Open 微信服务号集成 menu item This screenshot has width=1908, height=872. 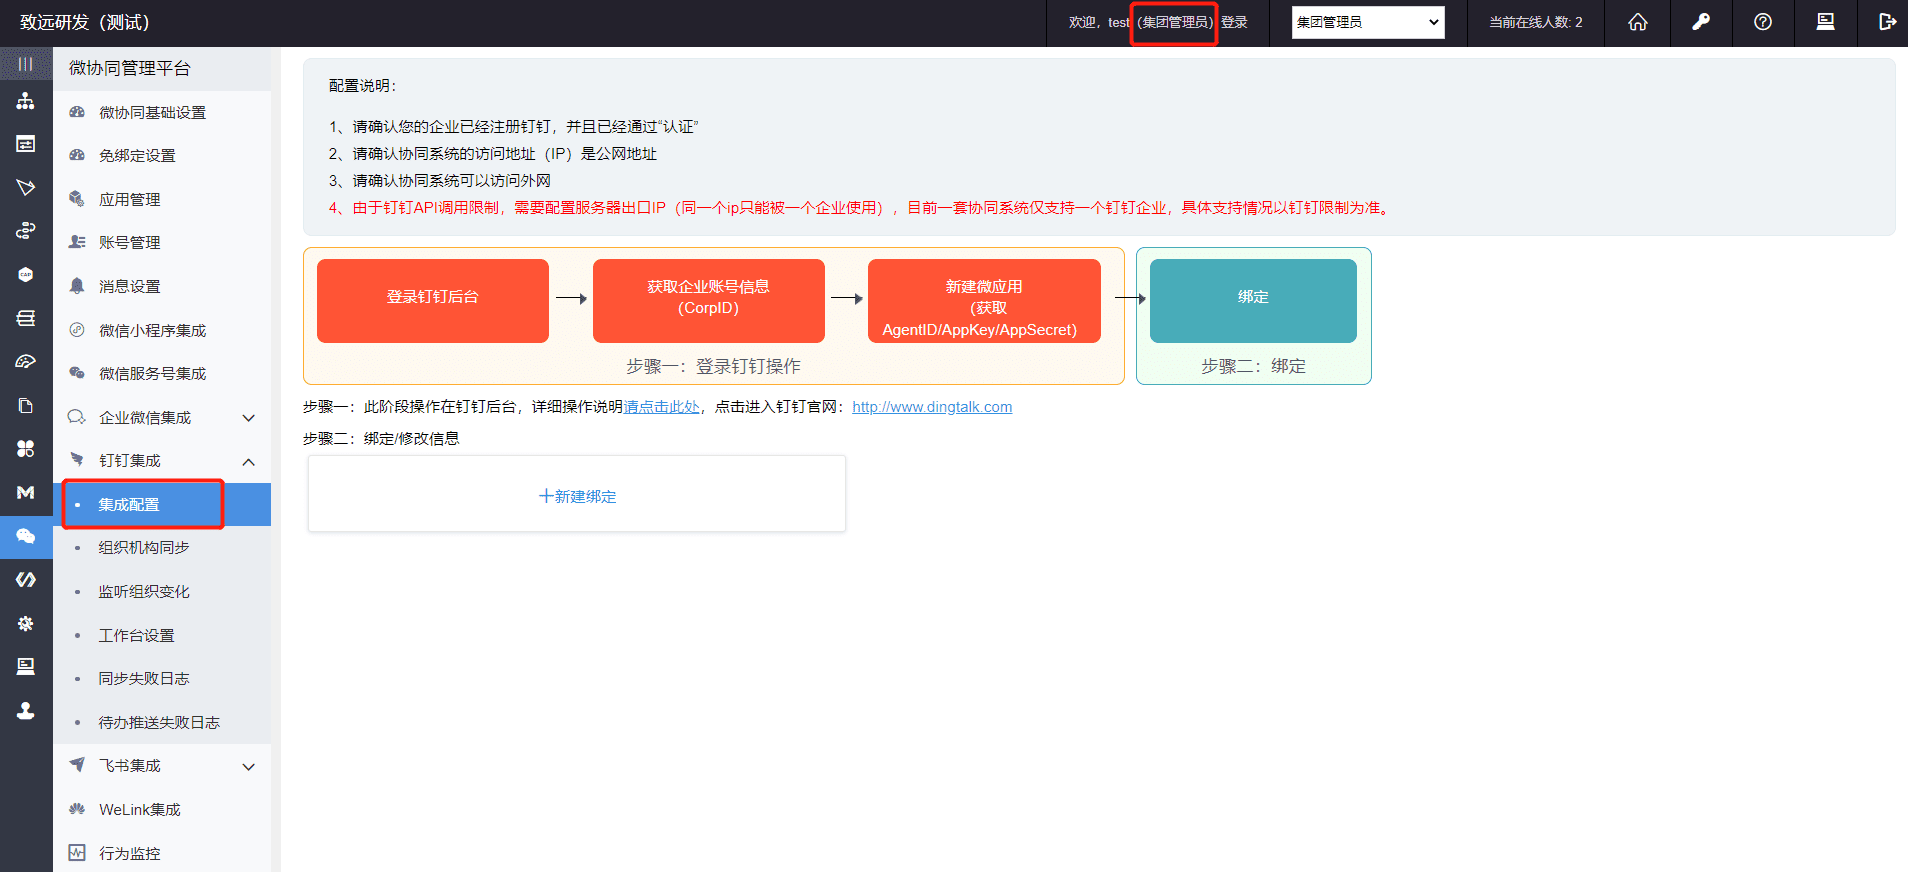(162, 373)
